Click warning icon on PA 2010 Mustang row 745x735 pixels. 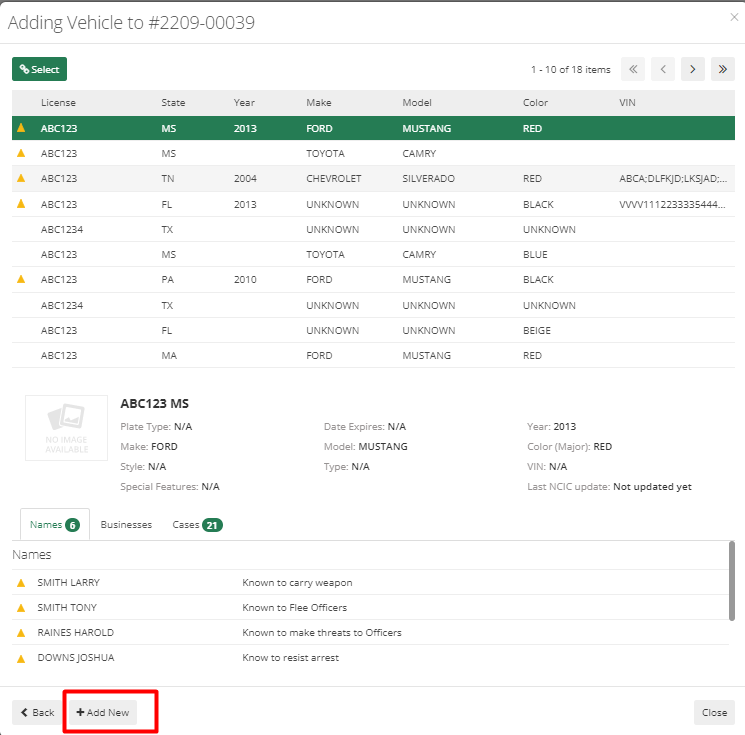[21, 279]
